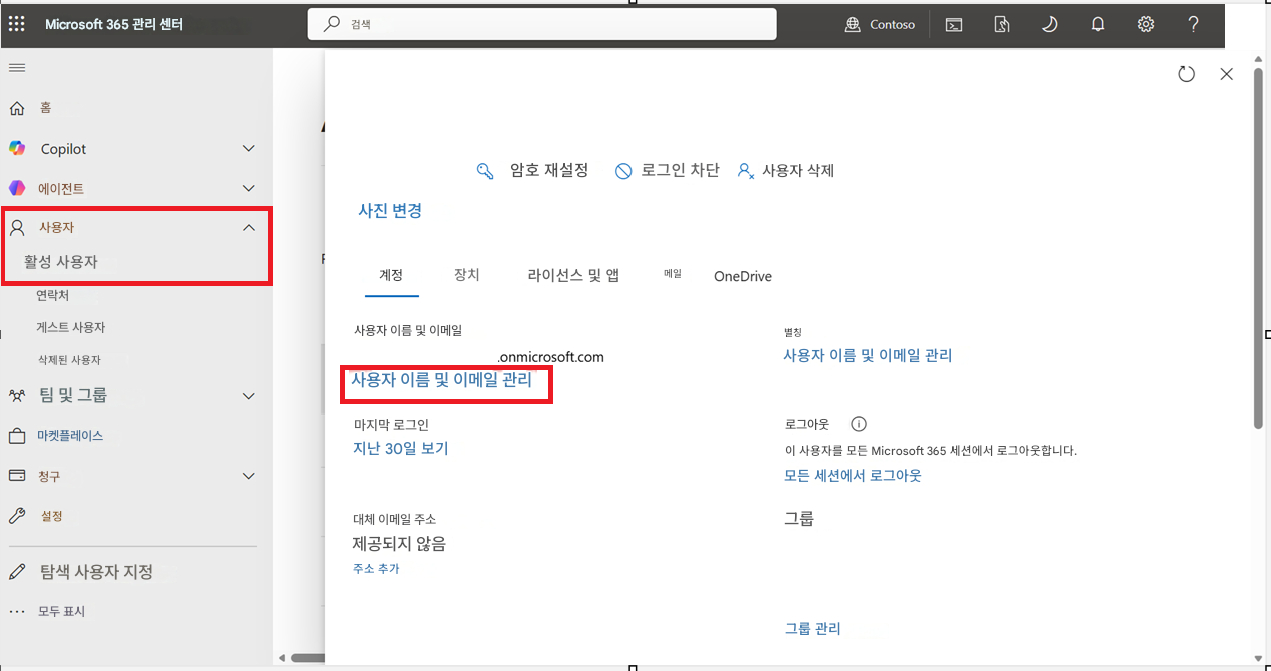Click the 모두 표시 ellipsis icon
This screenshot has width=1271, height=671.
pos(17,611)
